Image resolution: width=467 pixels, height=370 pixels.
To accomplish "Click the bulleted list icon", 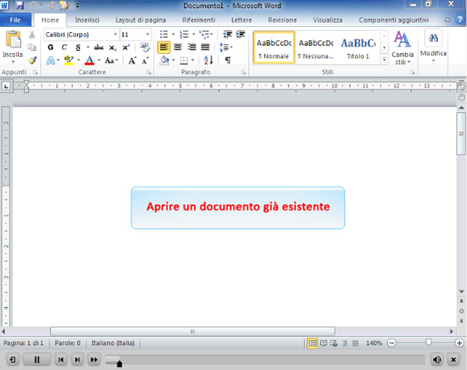I will [164, 34].
